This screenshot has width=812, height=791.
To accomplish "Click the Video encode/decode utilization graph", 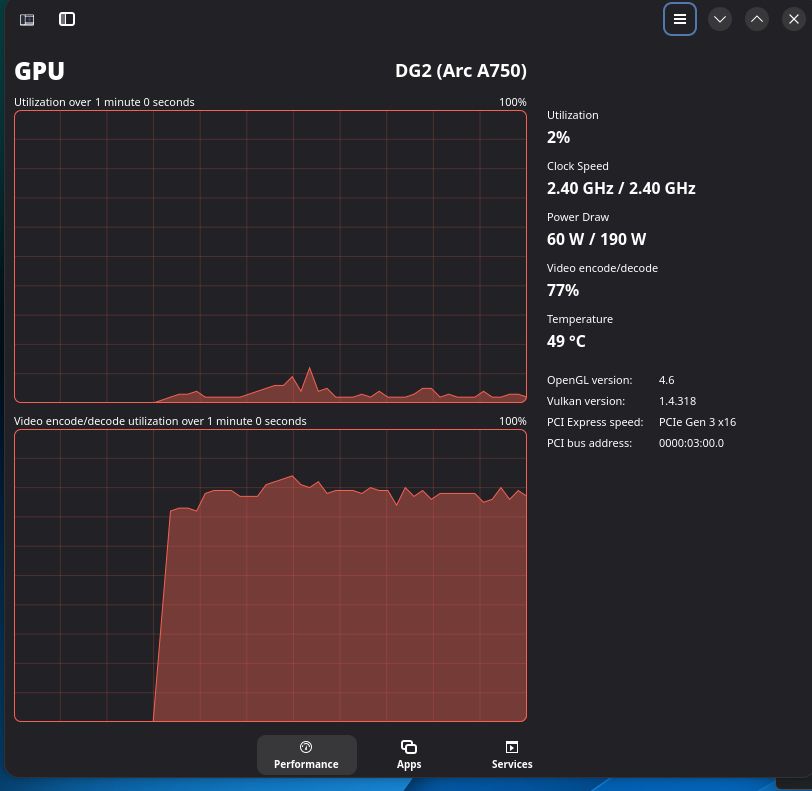I will 270,575.
